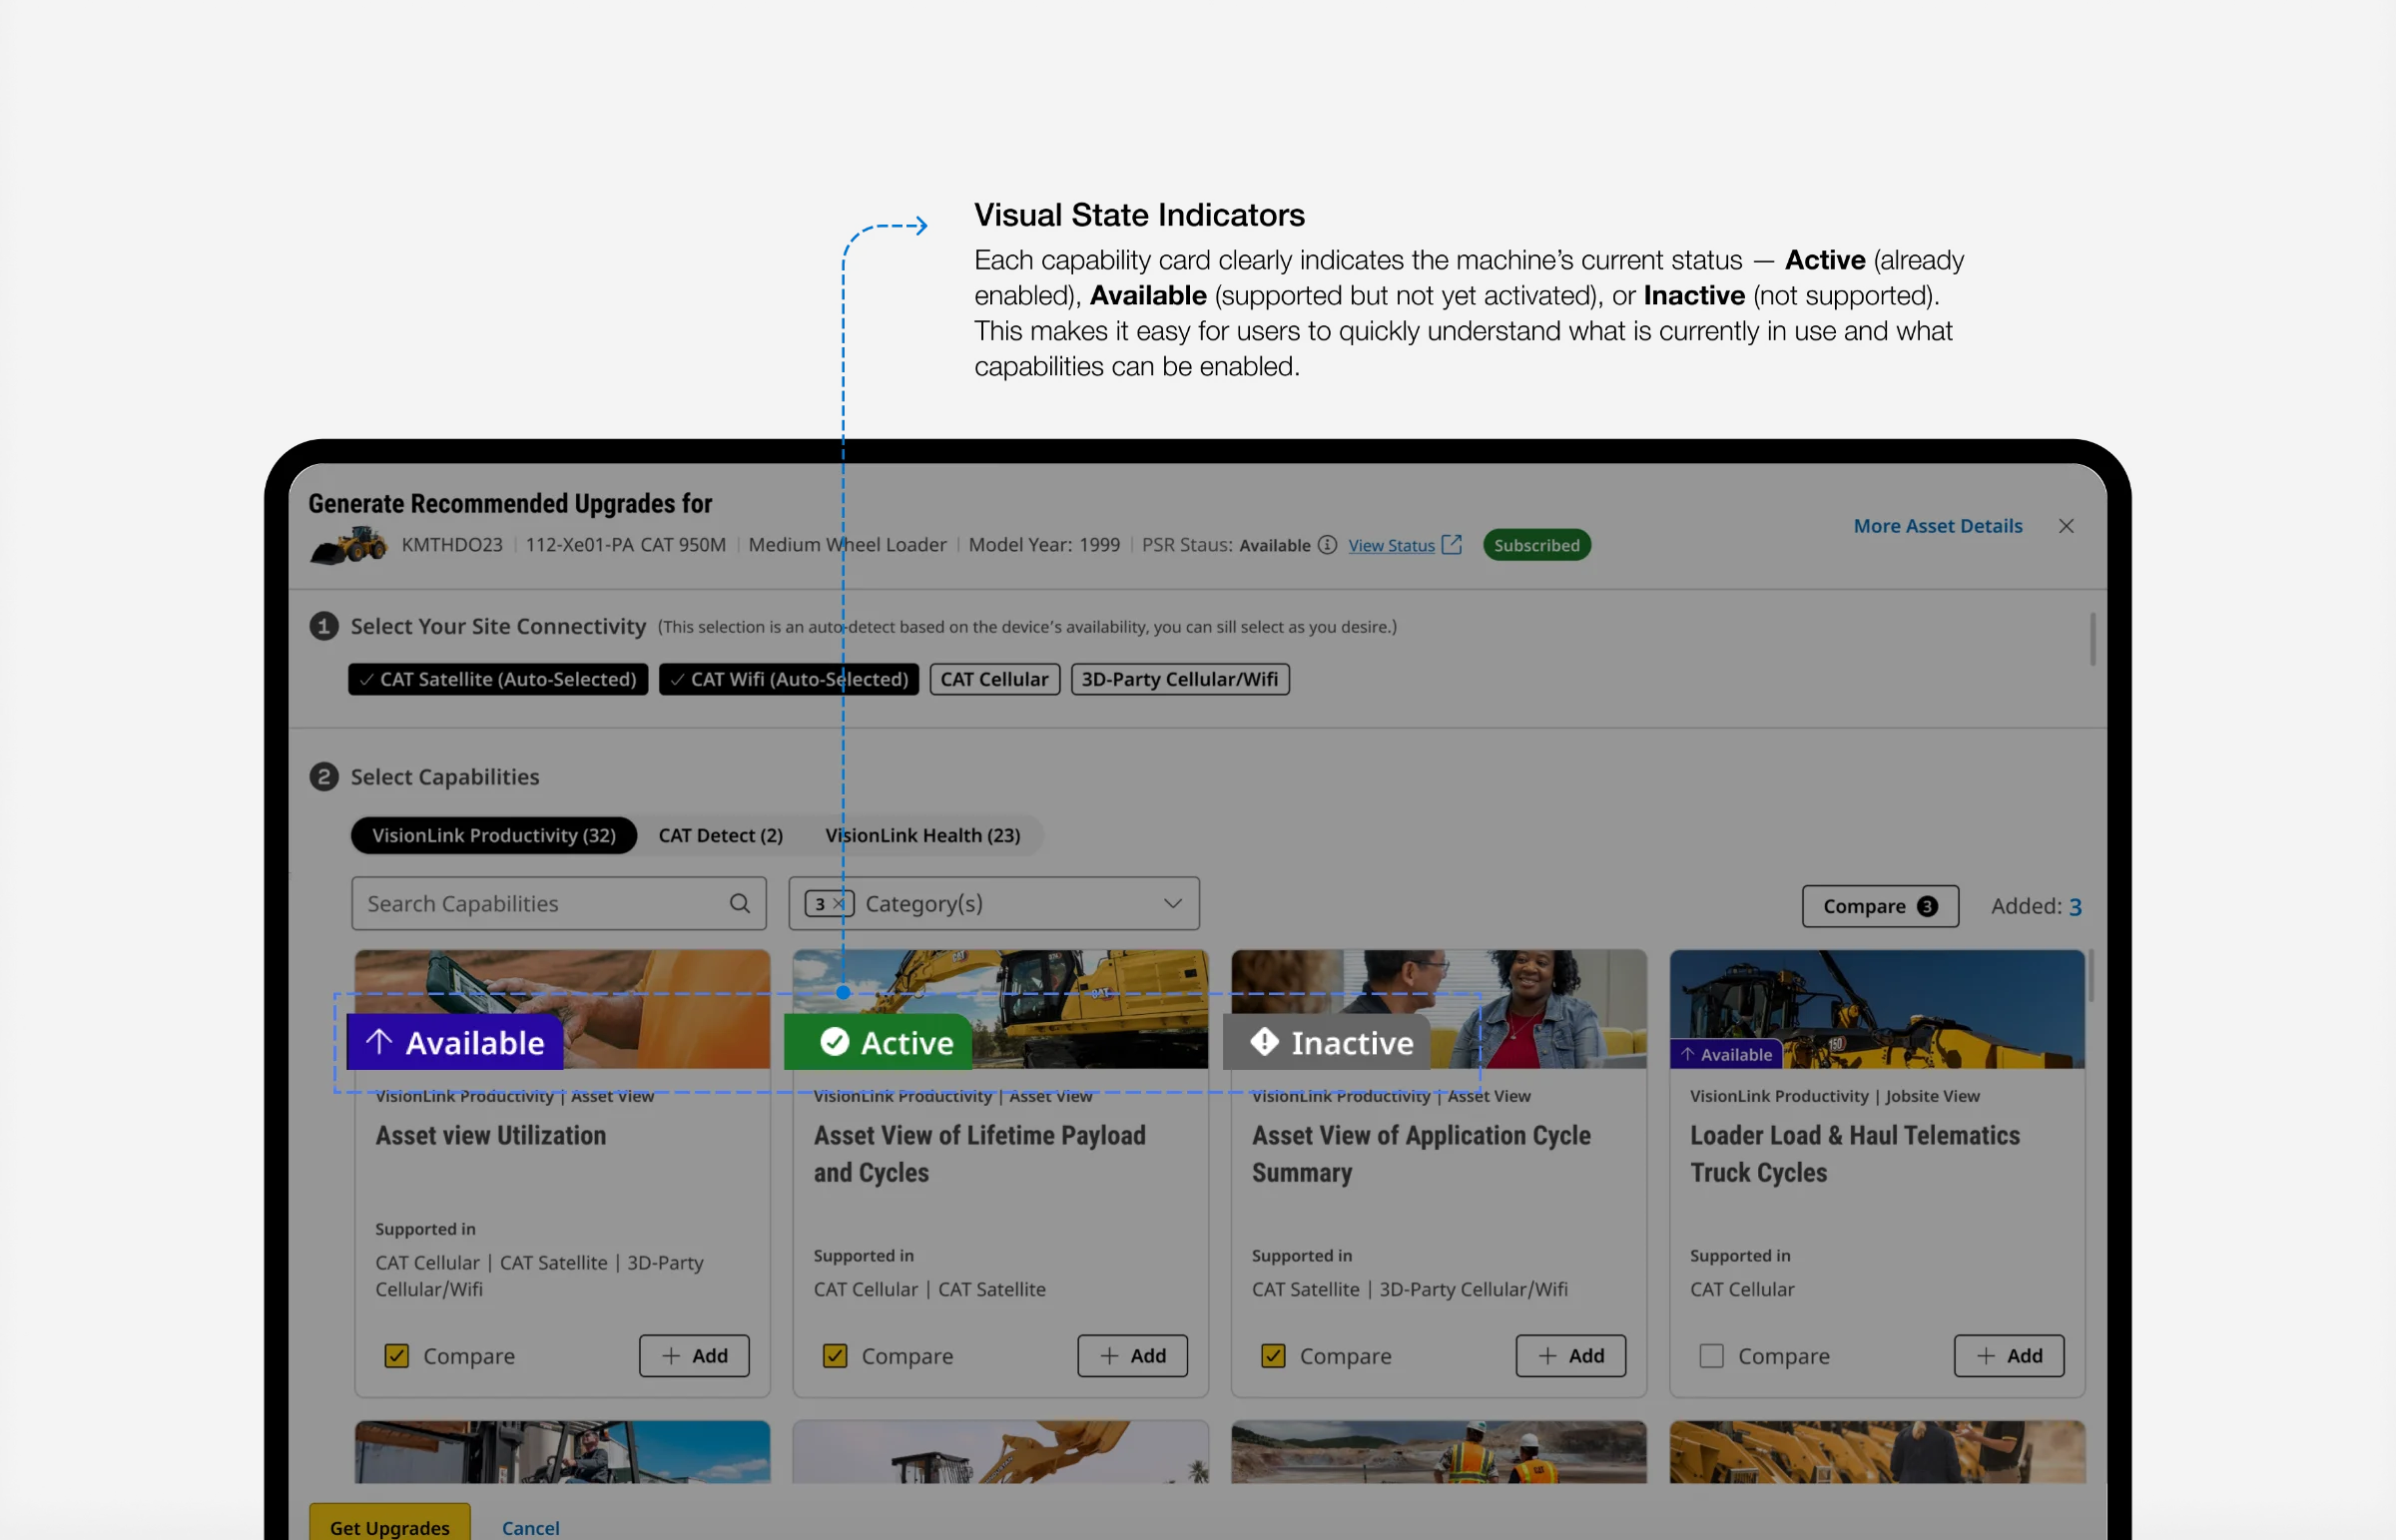This screenshot has height=1540, width=2396.
Task: Click the Search Capabilities input field
Action: [559, 904]
